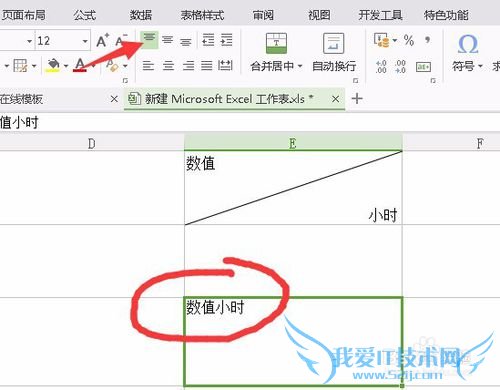This screenshot has height=390, width=500.
Task: Expand the 符号 dropdown arrow
Action: click(480, 66)
